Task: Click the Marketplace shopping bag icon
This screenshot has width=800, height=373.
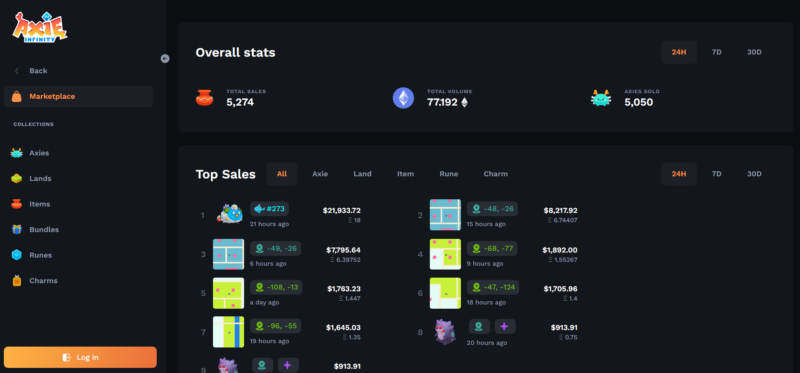Action: click(x=17, y=96)
